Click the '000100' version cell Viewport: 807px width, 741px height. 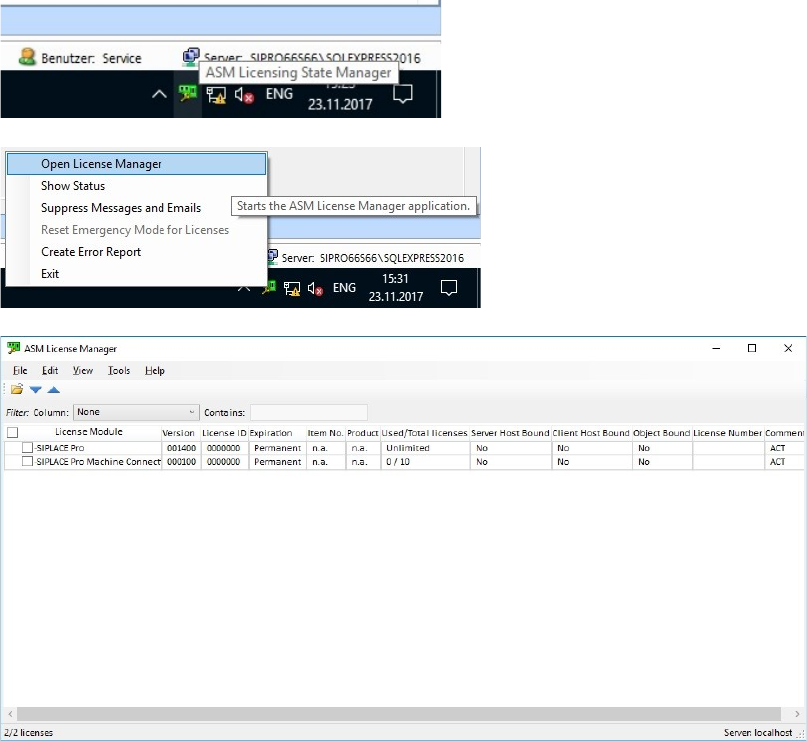pyautogui.click(x=181, y=462)
